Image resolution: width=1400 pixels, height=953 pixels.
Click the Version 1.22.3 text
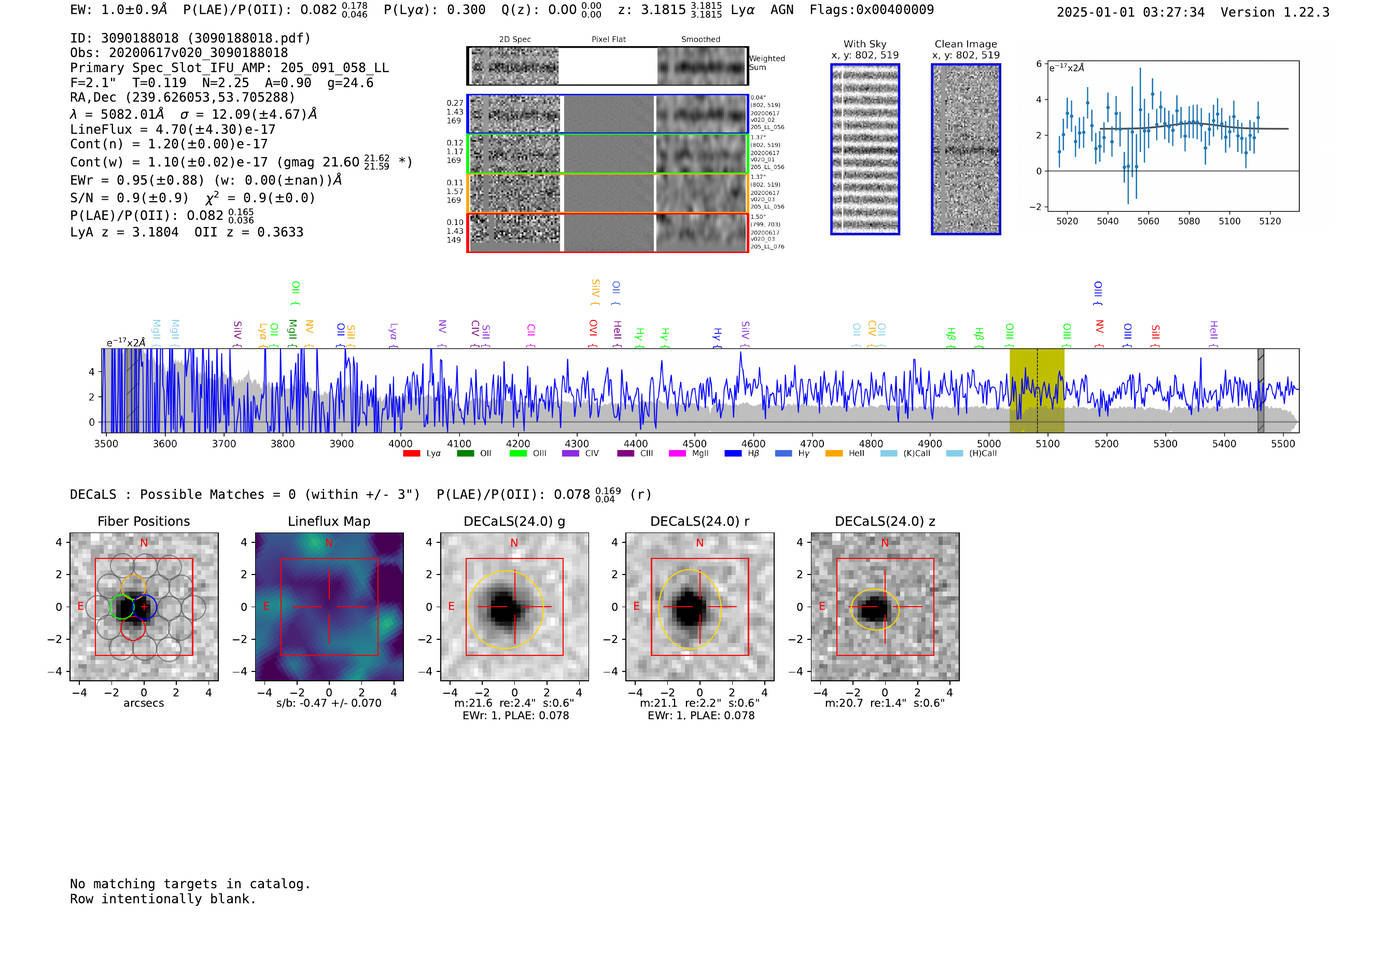coord(1275,12)
